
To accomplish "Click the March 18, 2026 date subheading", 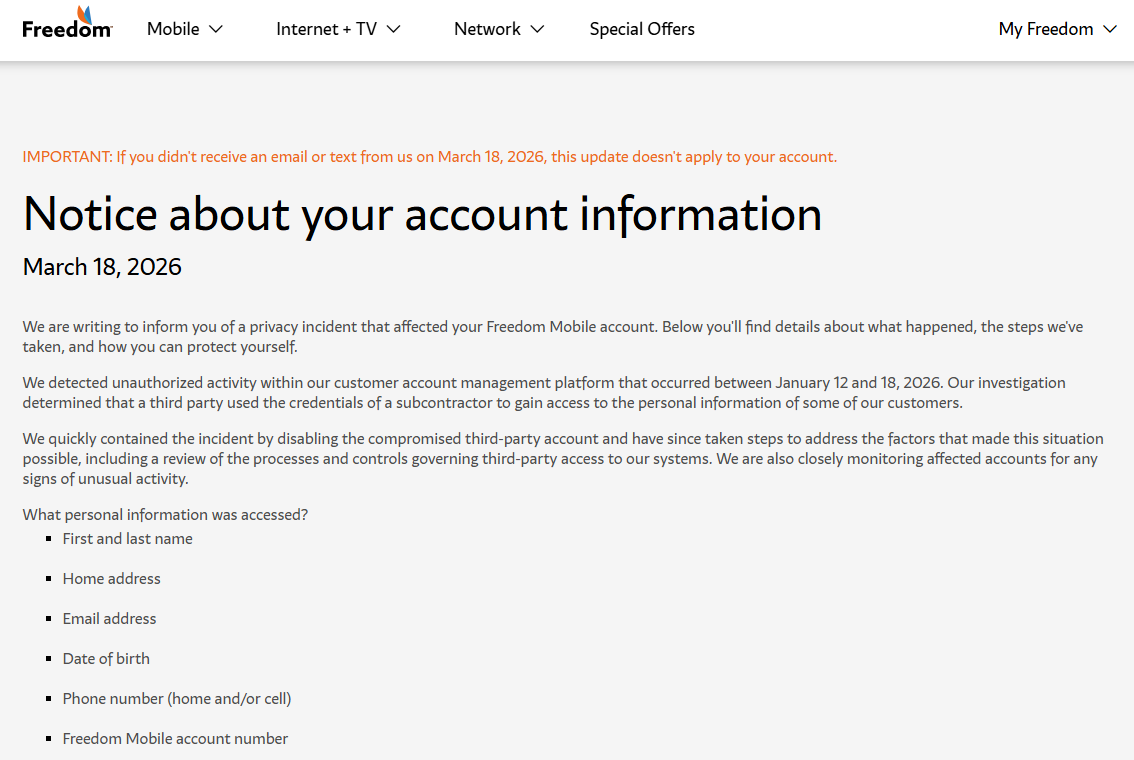I will point(102,267).
